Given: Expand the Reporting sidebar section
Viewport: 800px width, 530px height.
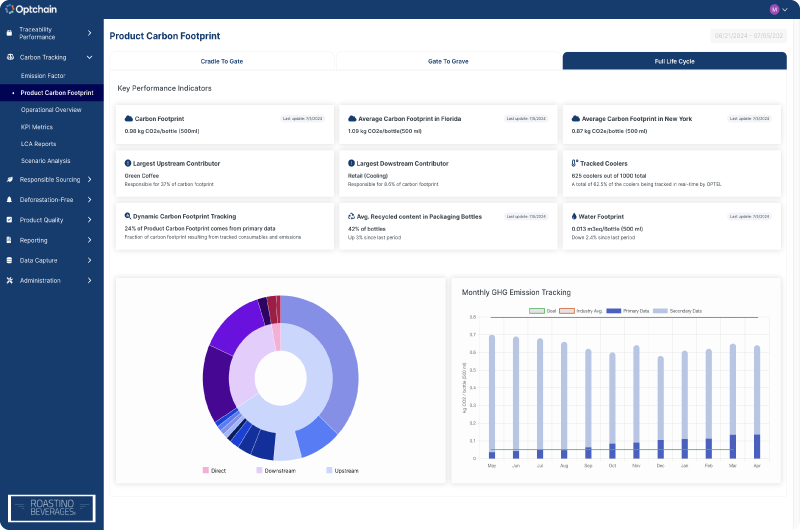Looking at the screenshot, I should pyautogui.click(x=89, y=240).
